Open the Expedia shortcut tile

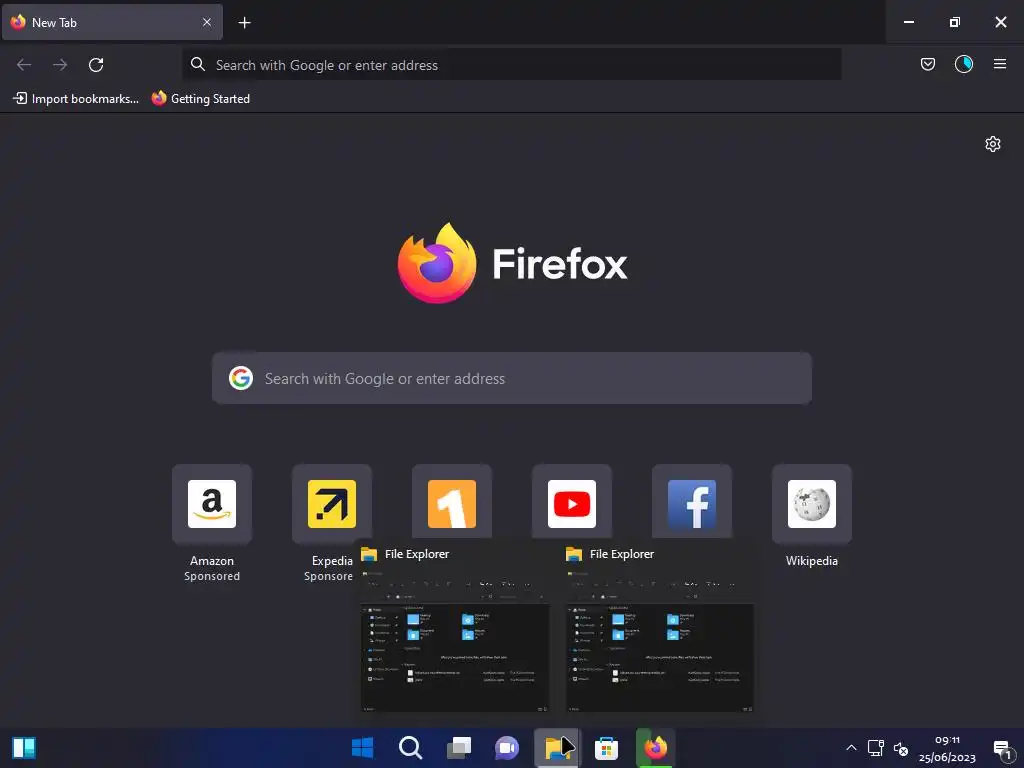[x=332, y=504]
